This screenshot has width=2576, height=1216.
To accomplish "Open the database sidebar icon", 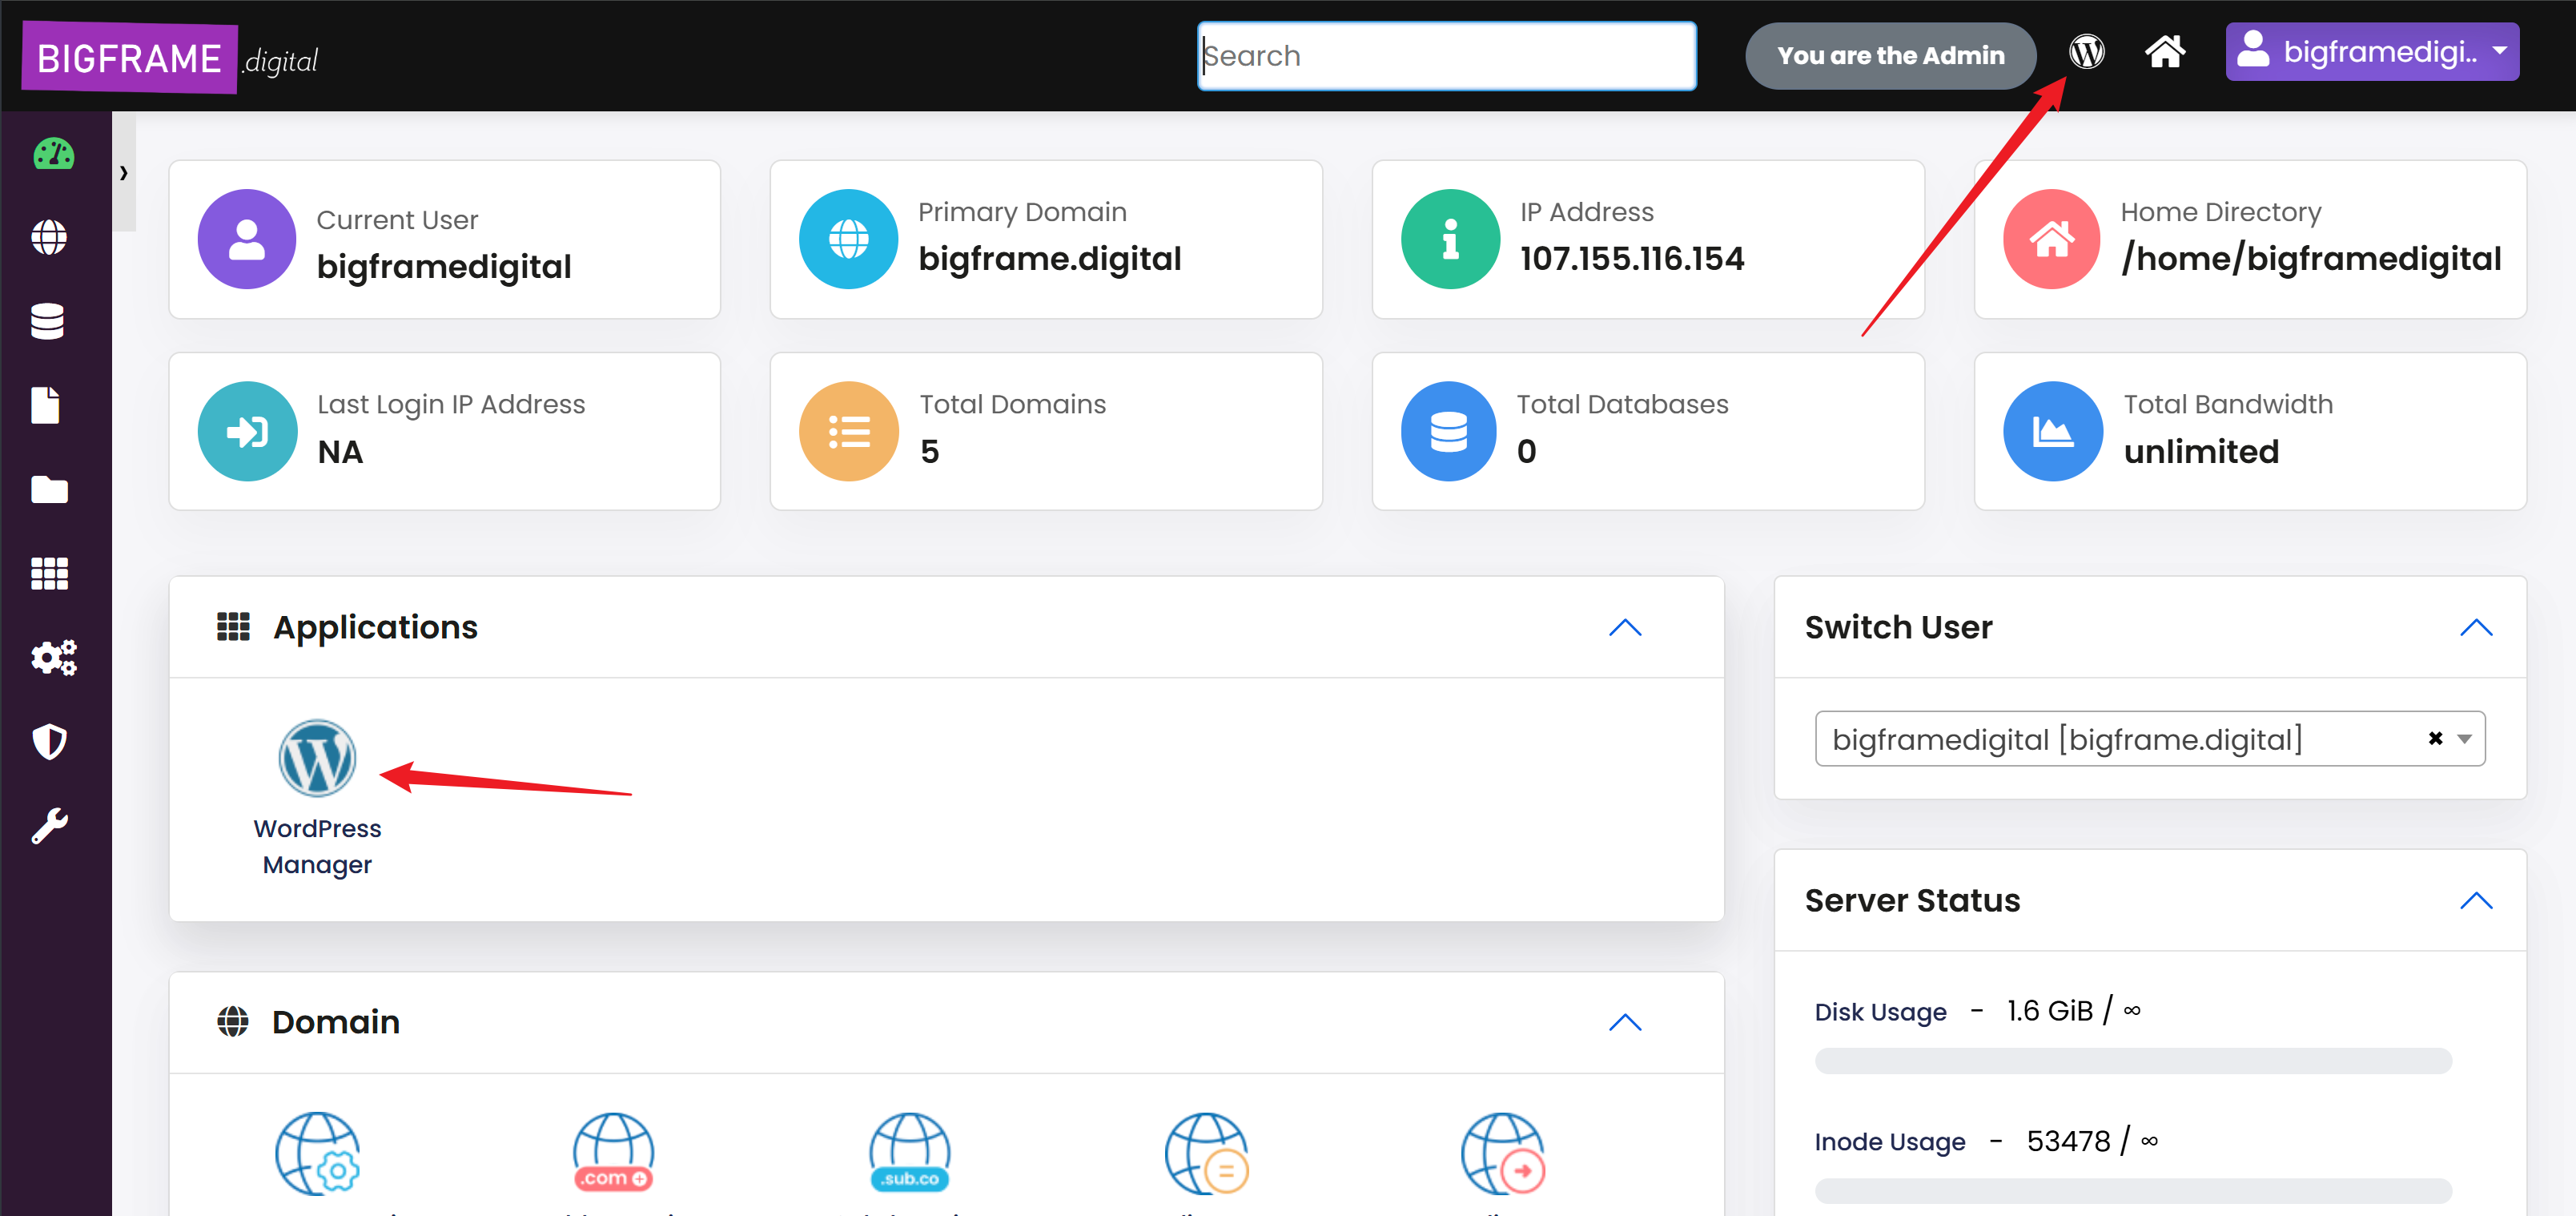I will pos(48,321).
